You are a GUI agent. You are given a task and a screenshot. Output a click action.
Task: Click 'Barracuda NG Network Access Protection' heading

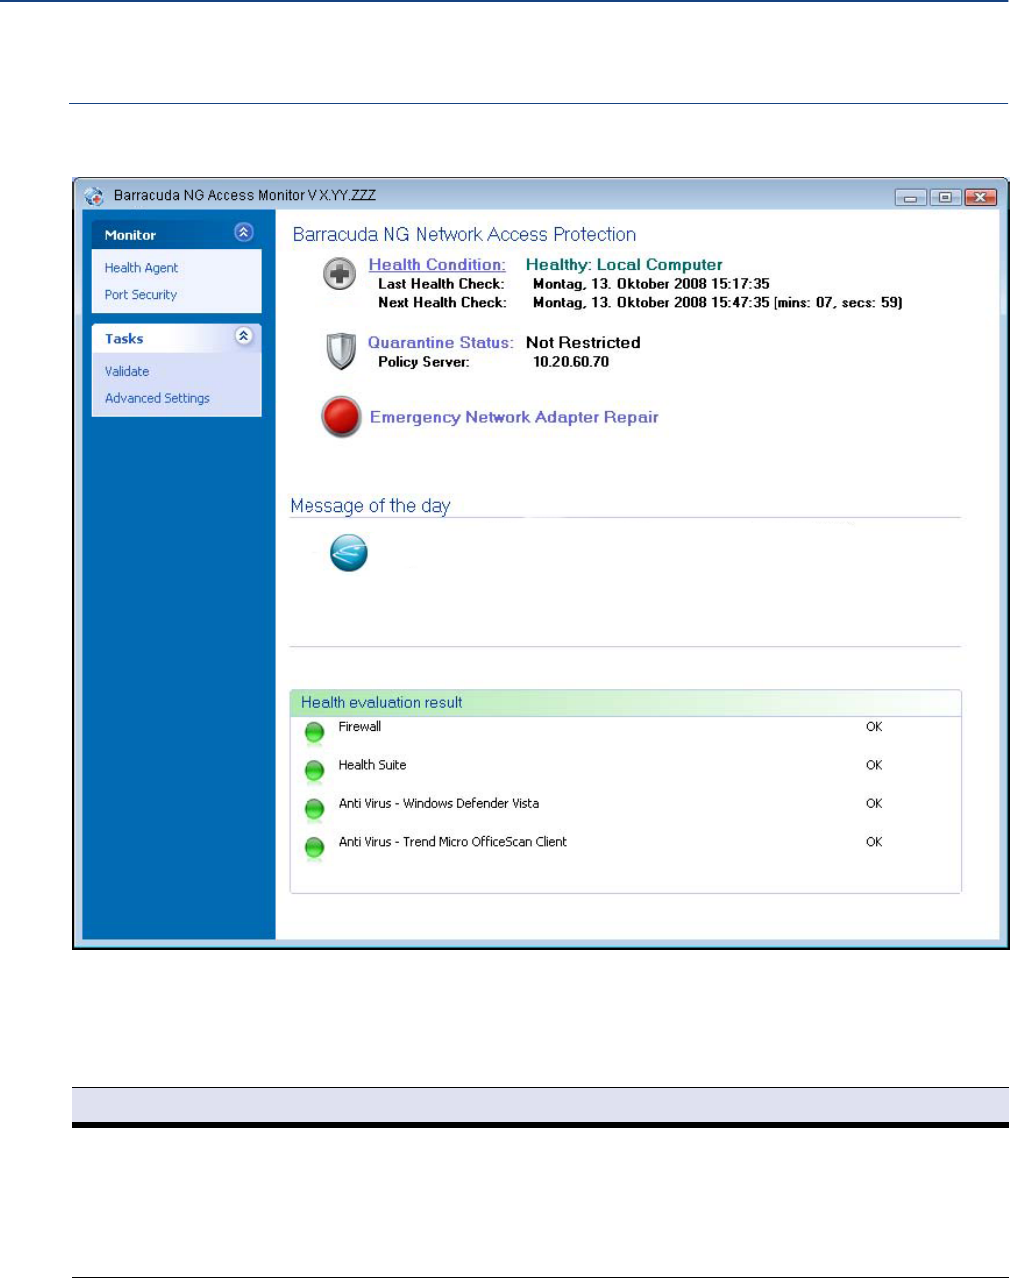tap(464, 235)
